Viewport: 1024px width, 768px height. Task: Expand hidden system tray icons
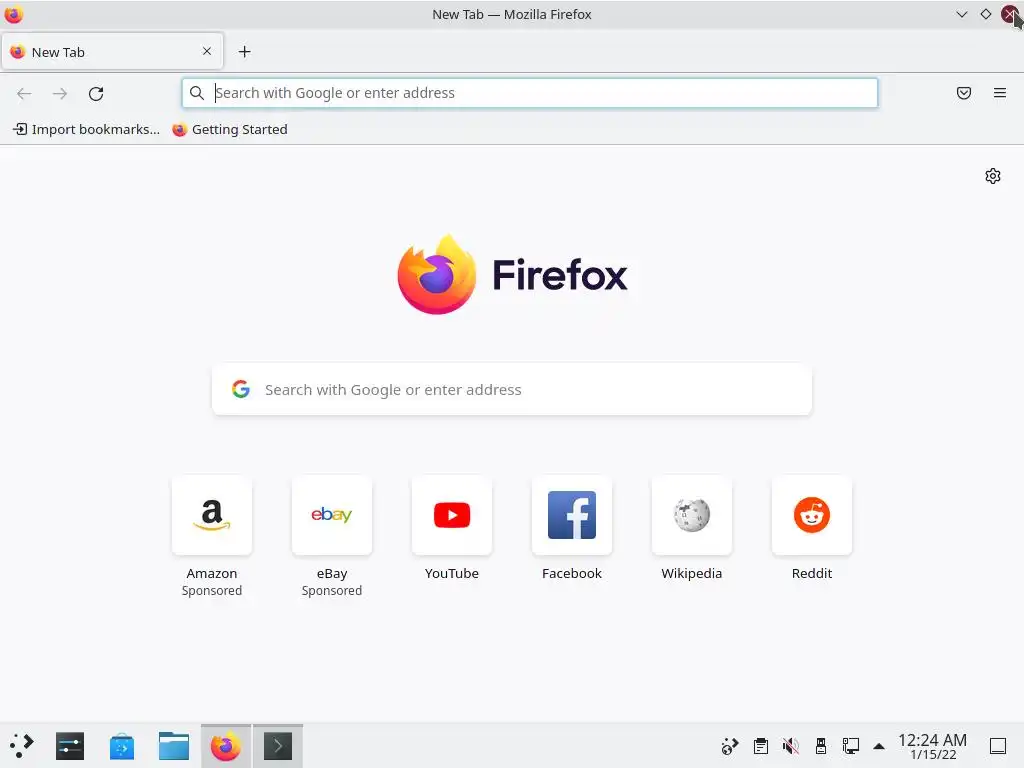[879, 746]
